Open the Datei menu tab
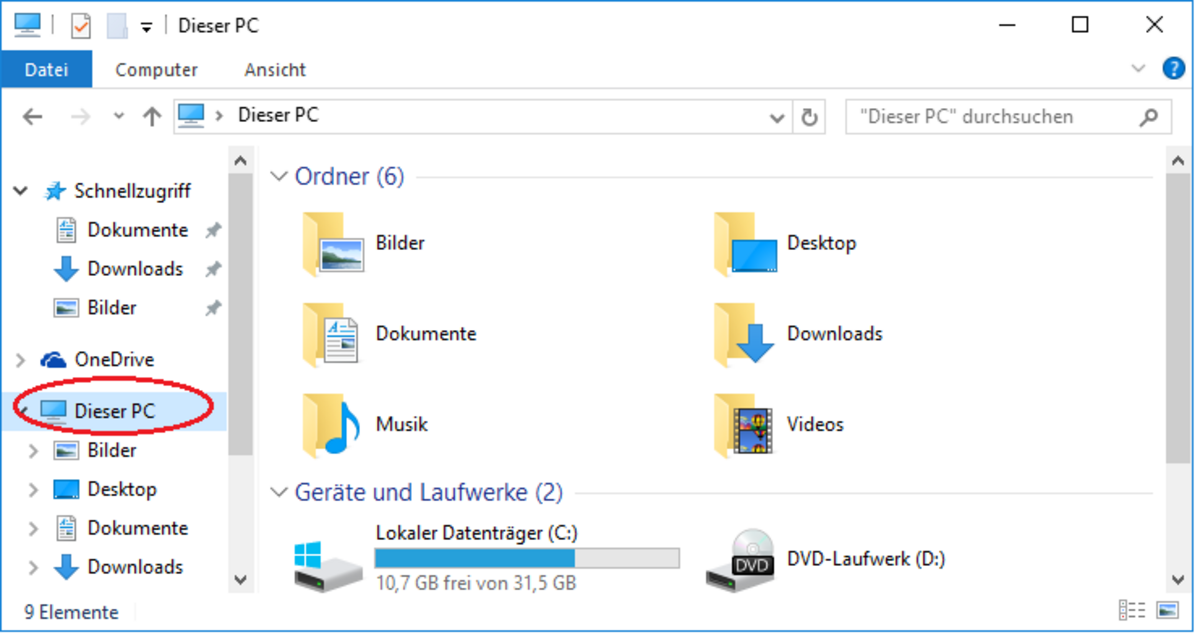The image size is (1200, 640). click(x=46, y=70)
